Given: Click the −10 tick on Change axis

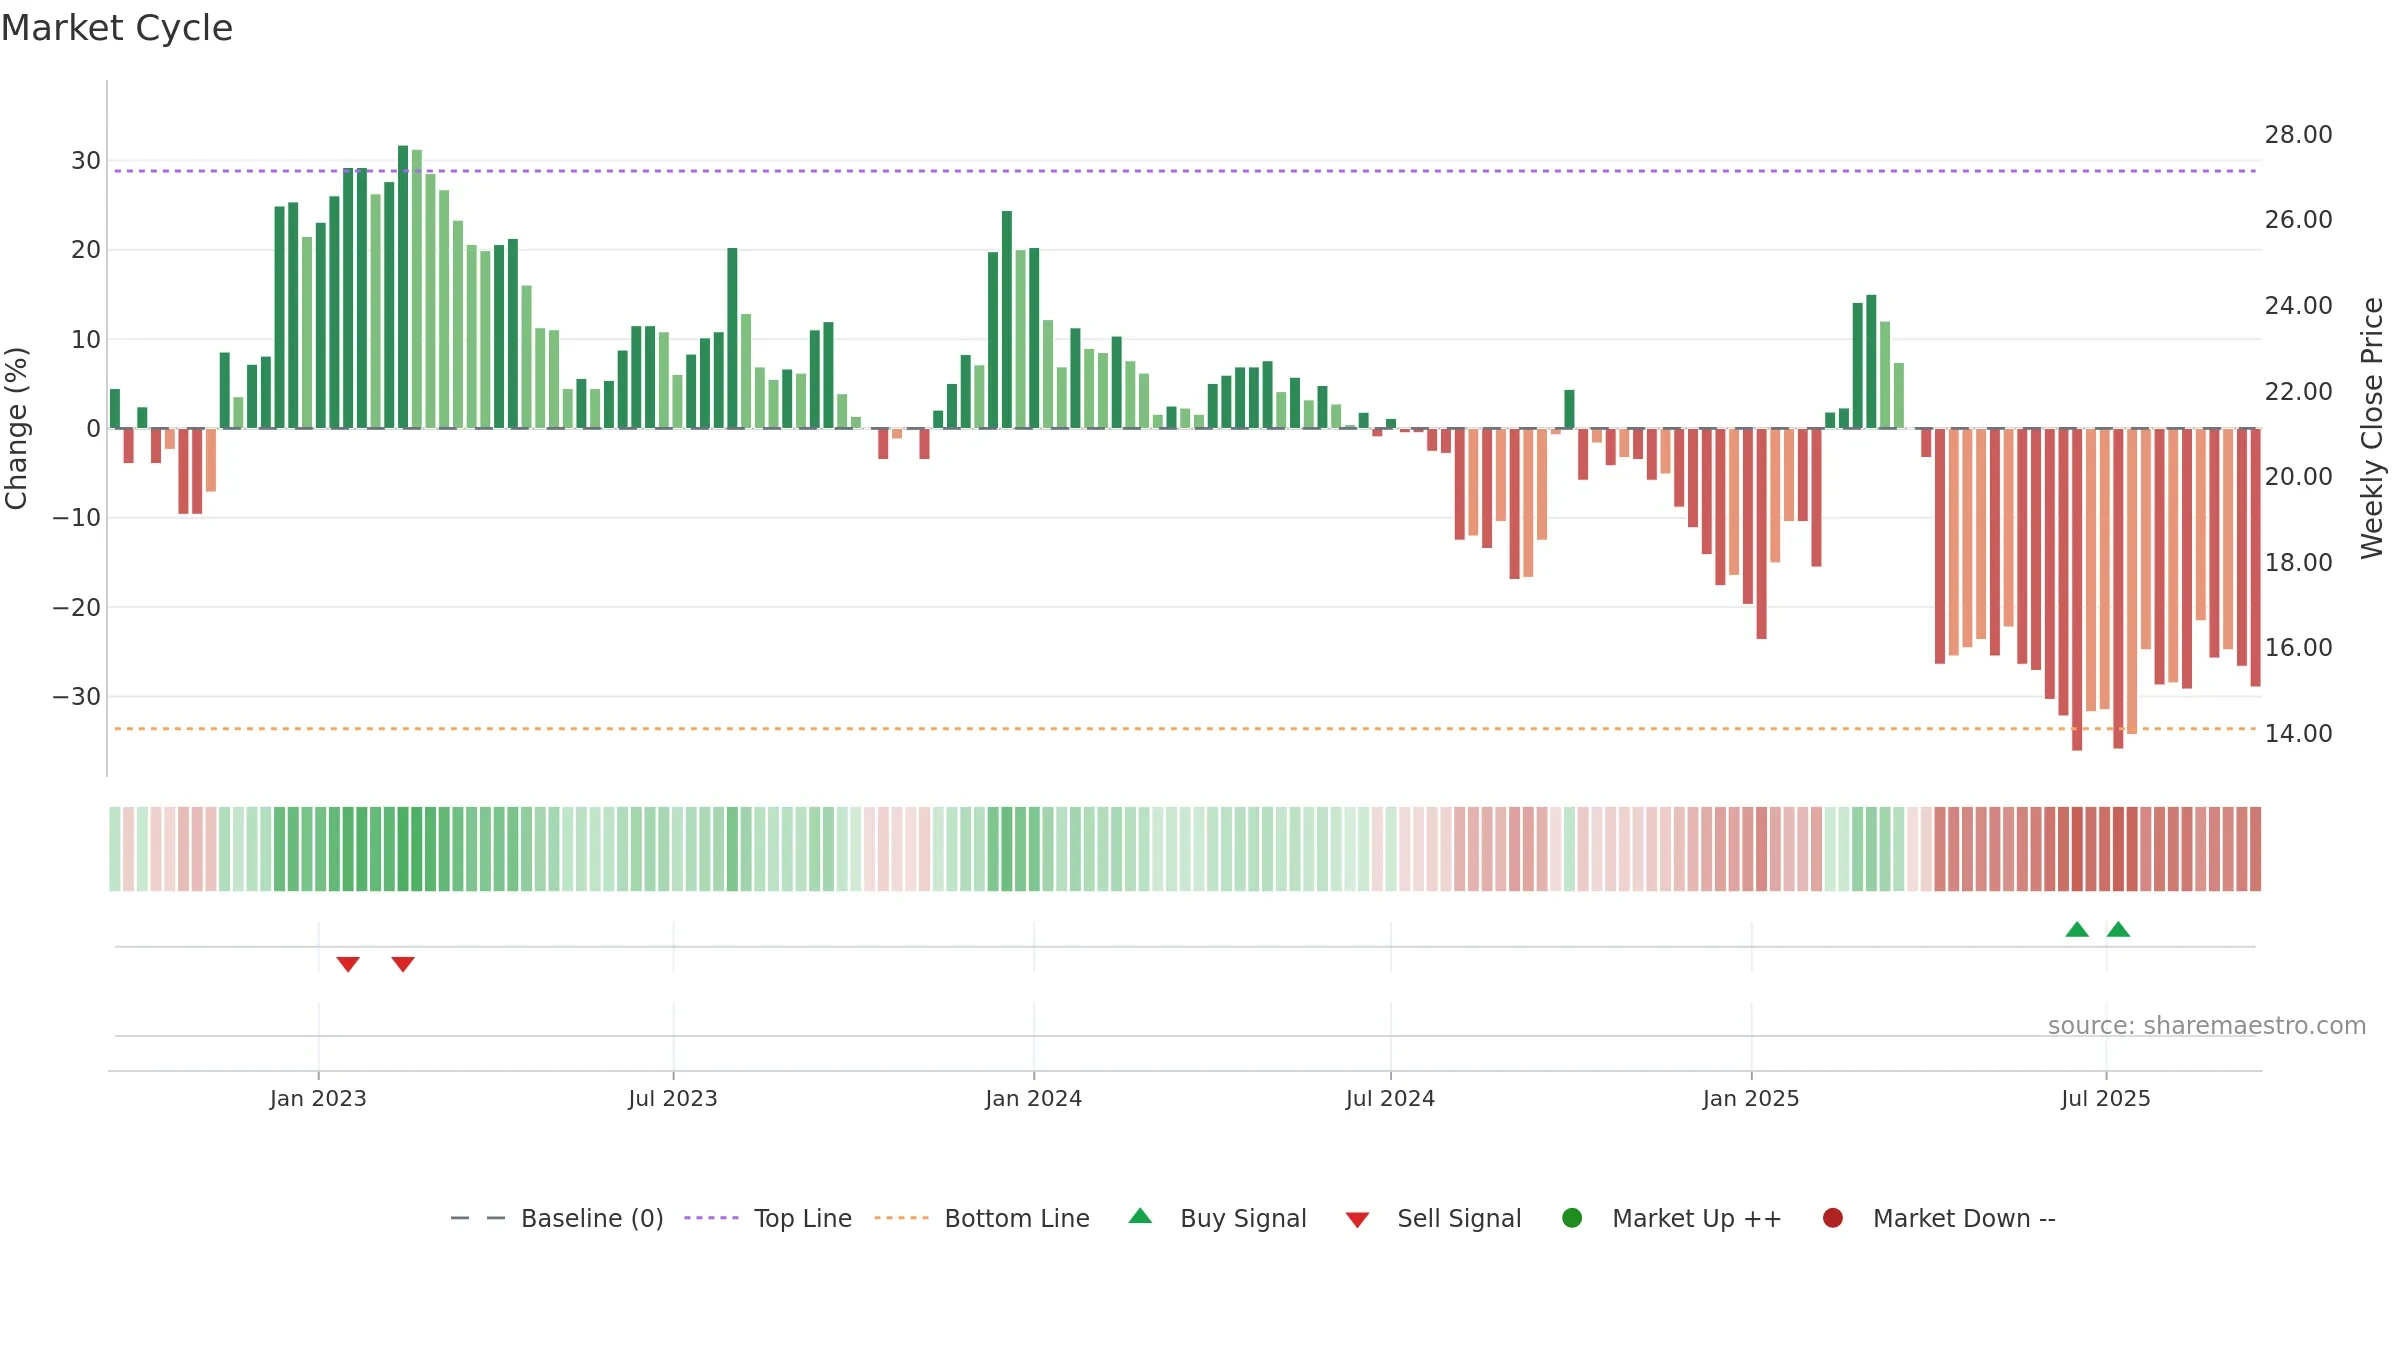Looking at the screenshot, I should pos(77,518).
